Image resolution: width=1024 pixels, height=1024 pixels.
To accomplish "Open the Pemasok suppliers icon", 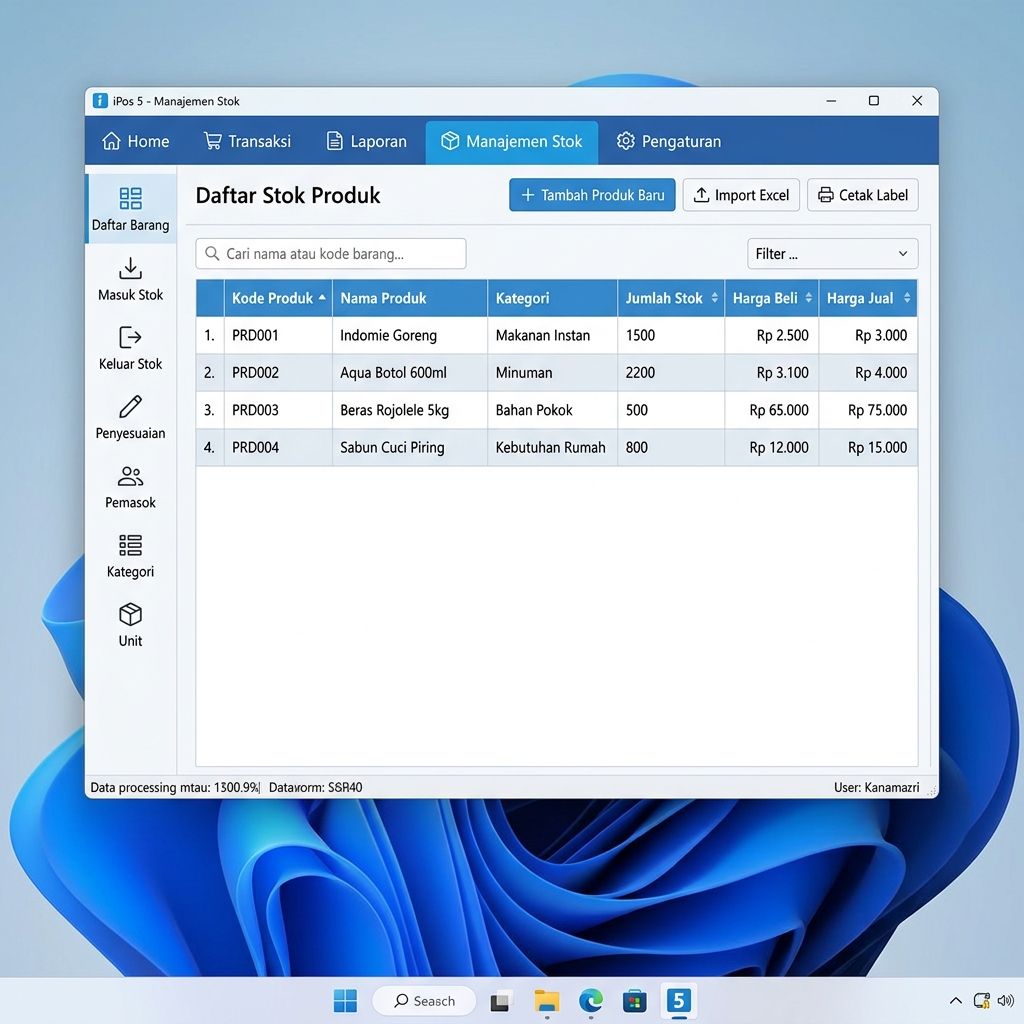I will tap(130, 476).
